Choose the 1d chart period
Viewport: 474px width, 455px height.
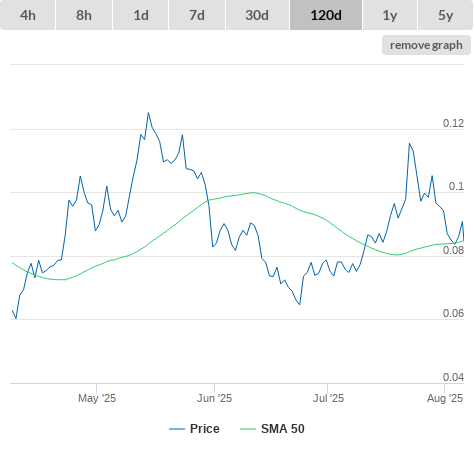141,15
